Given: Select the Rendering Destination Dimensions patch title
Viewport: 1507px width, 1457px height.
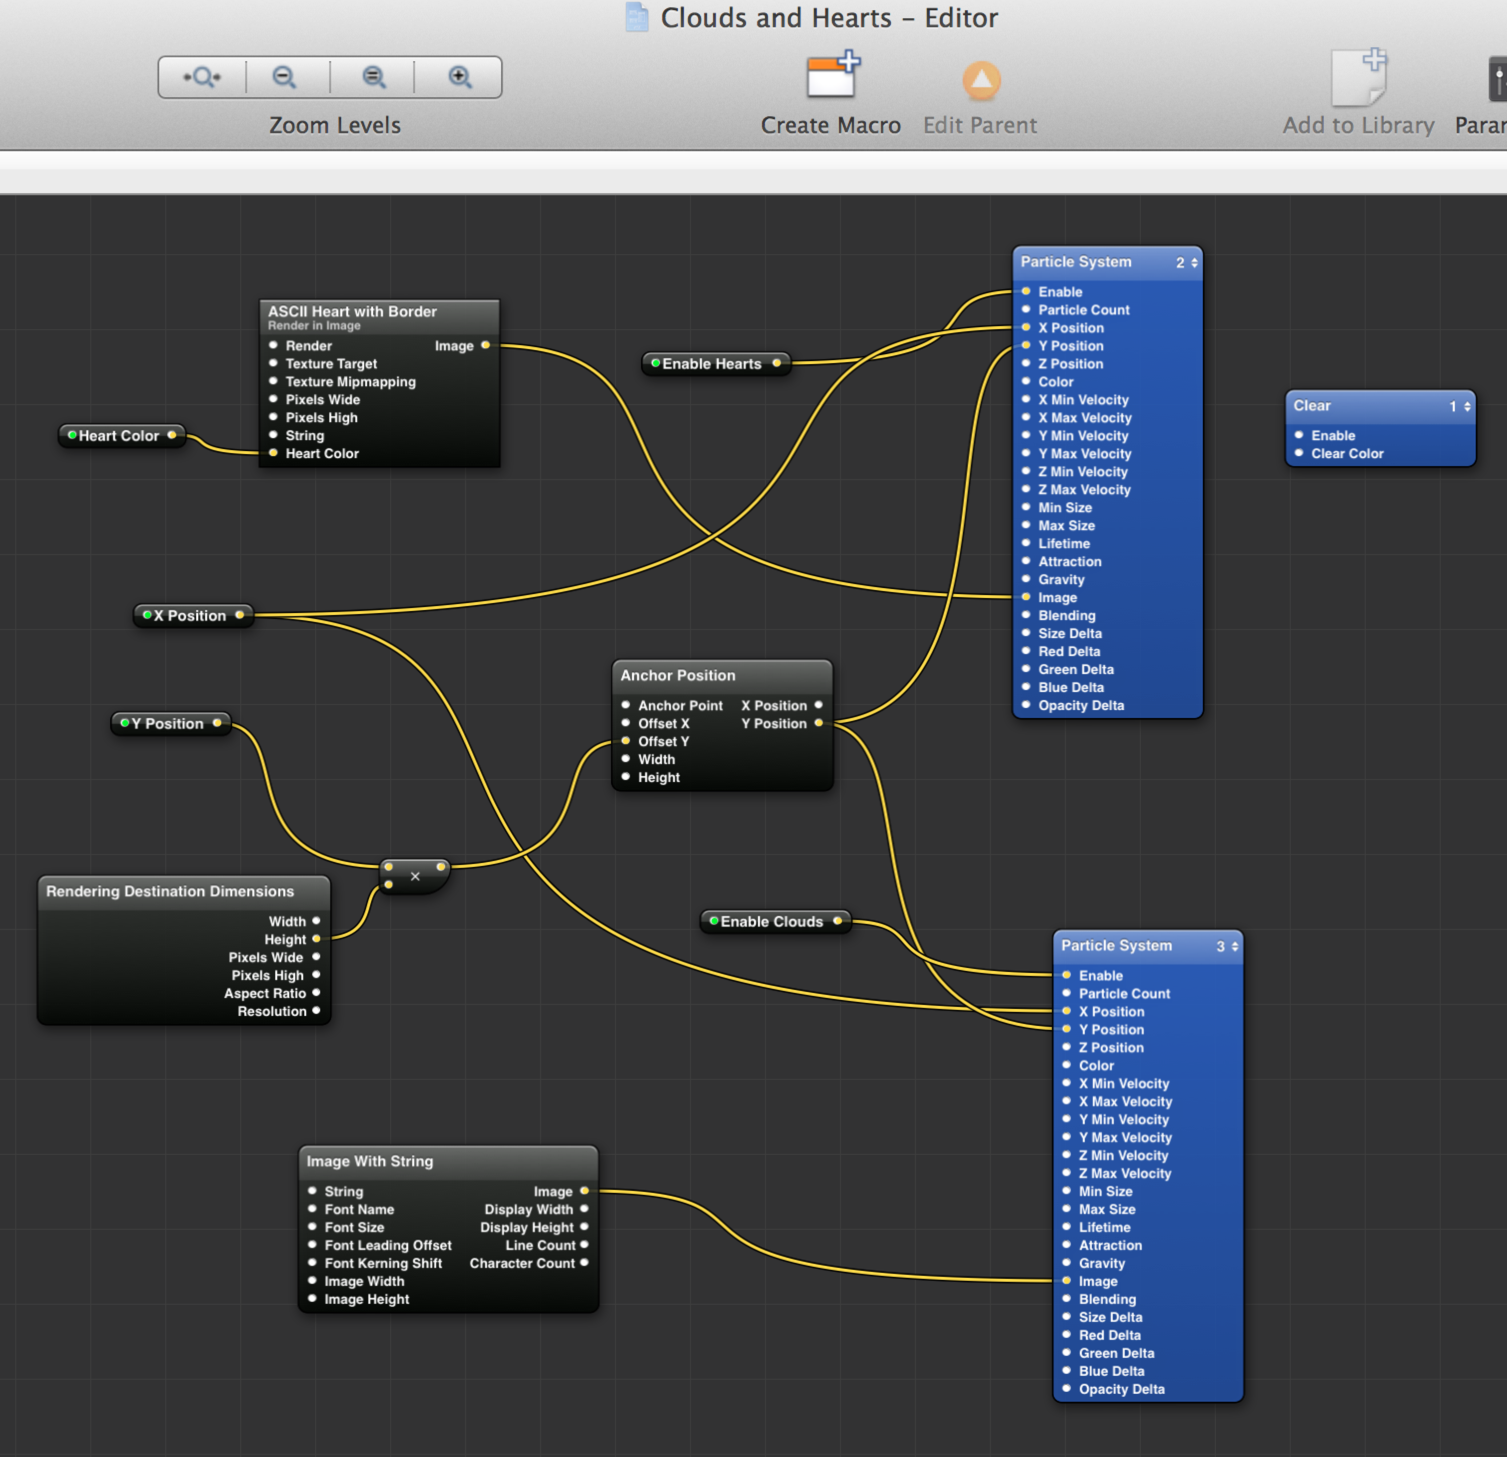Looking at the screenshot, I should 170,892.
